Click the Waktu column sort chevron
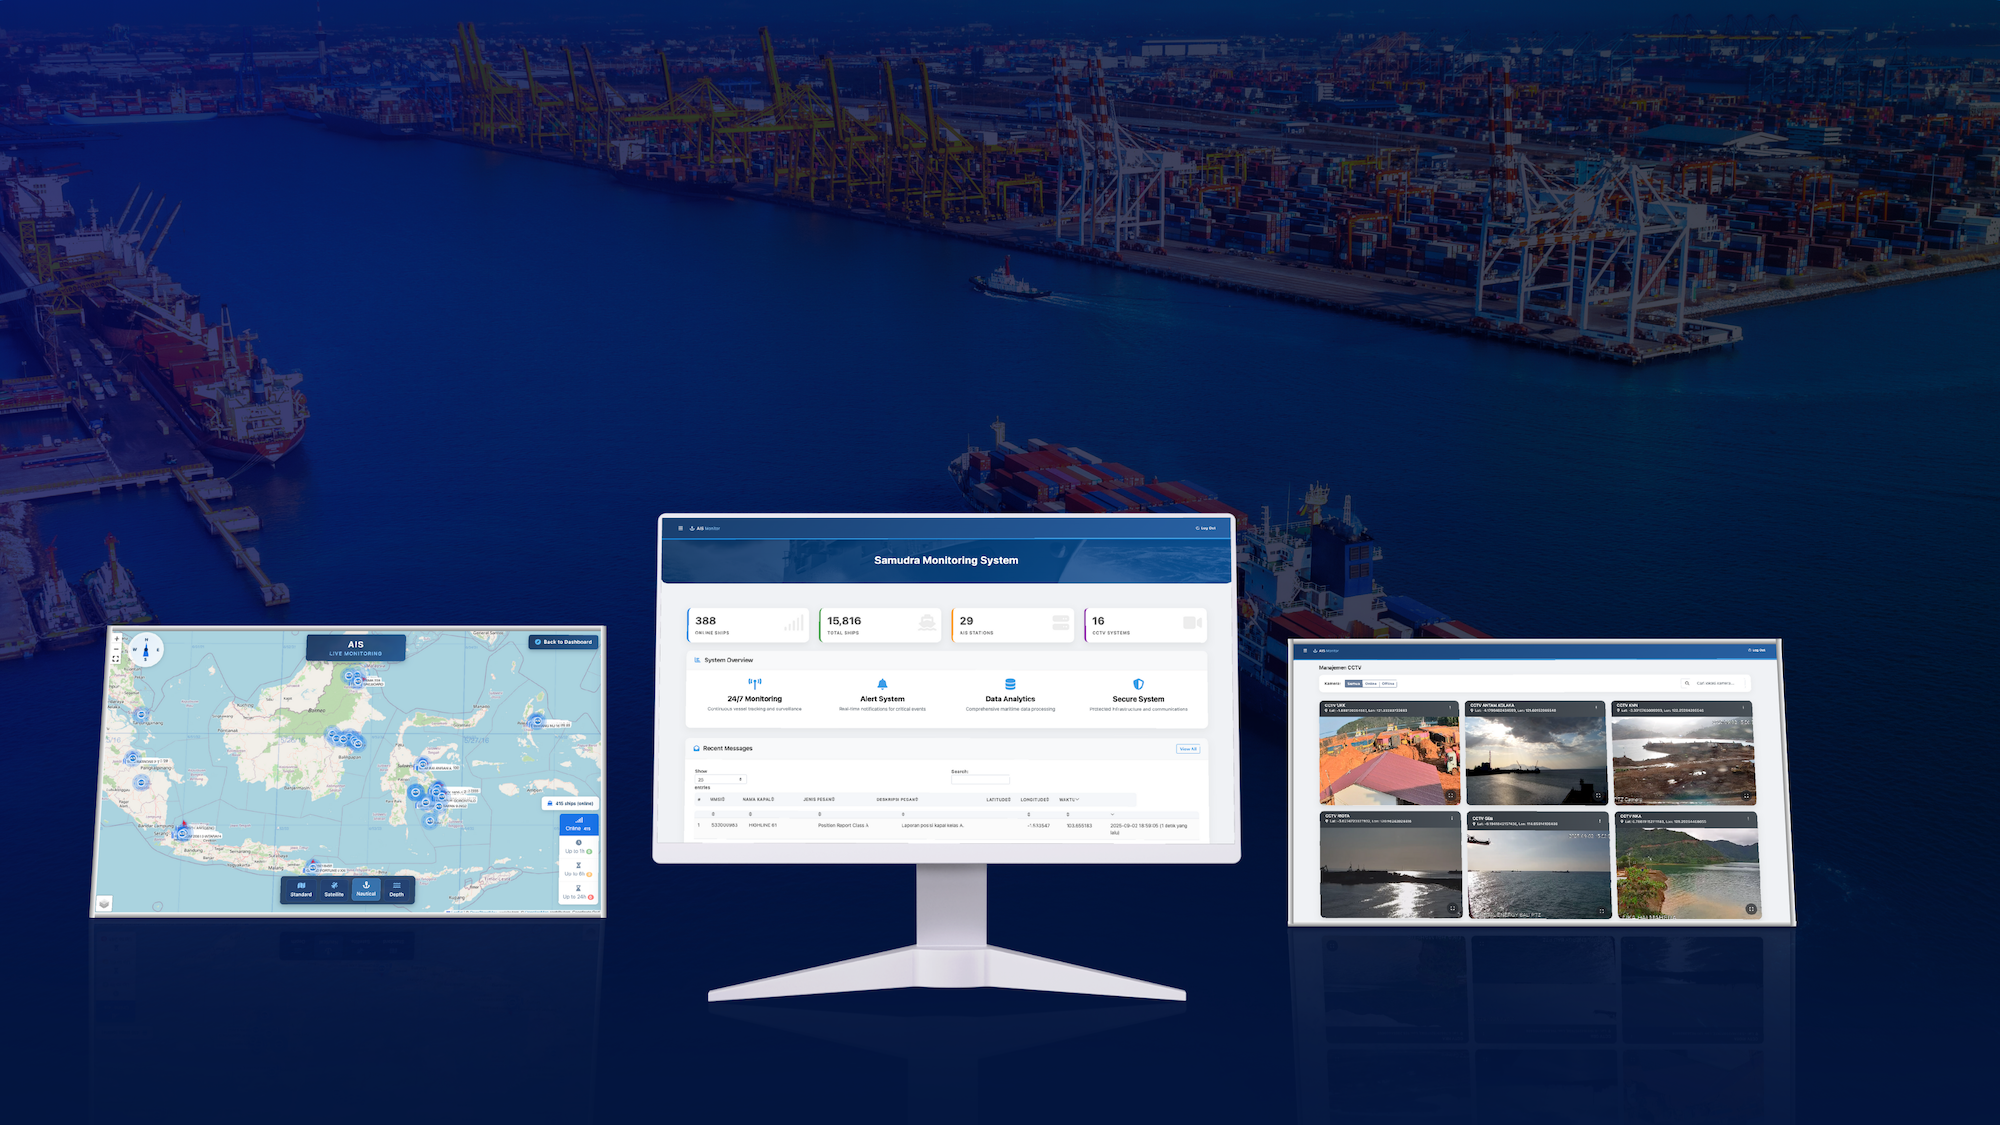The image size is (2000, 1125). (x=1077, y=799)
